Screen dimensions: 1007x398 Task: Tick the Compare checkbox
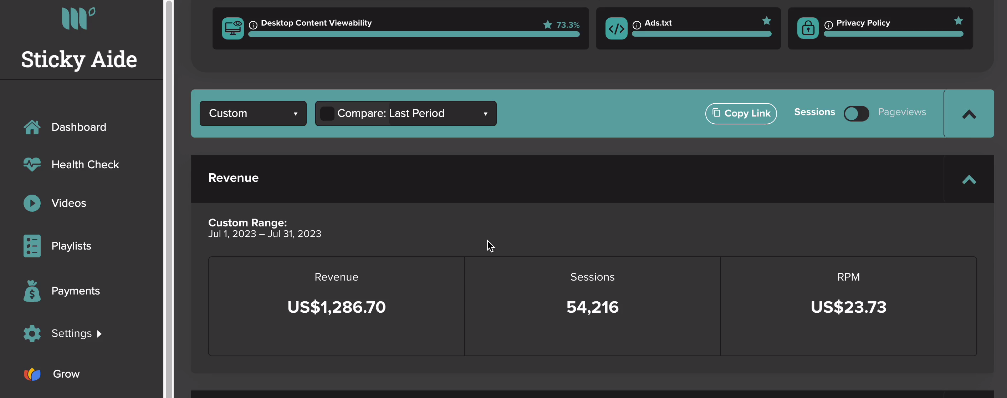click(x=327, y=114)
